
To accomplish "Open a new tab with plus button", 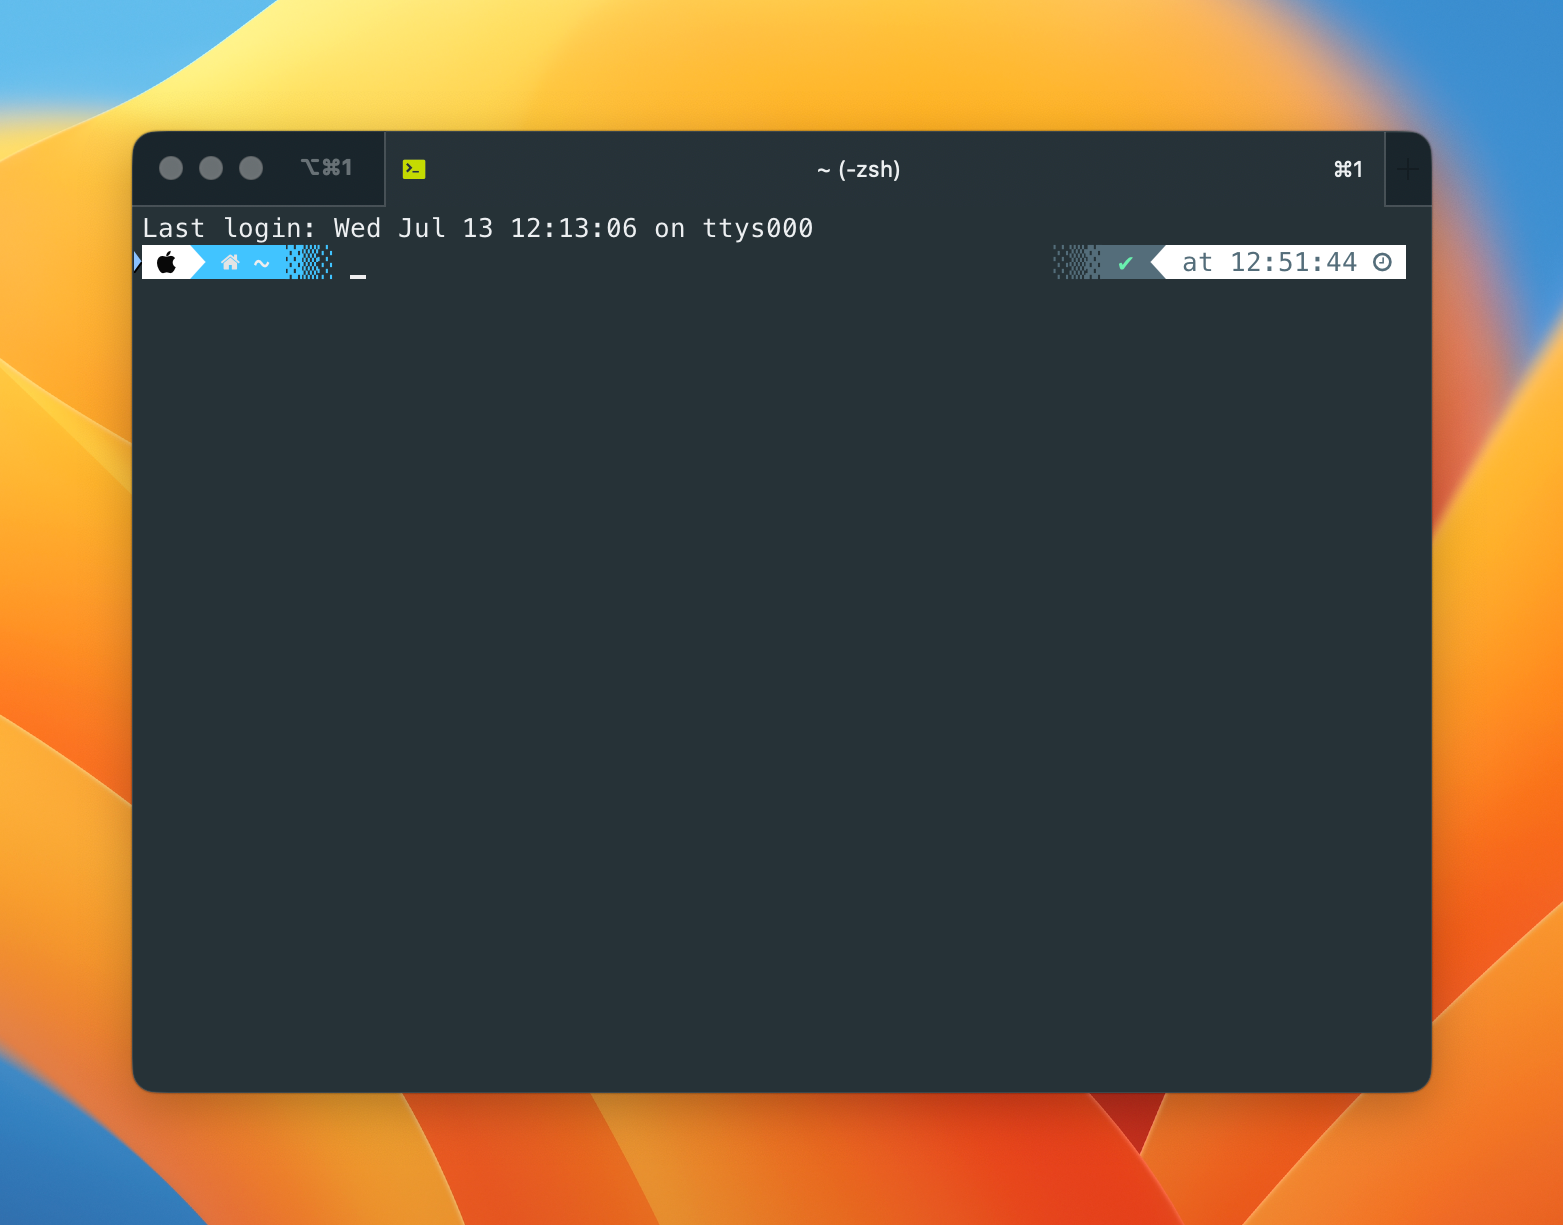I will pyautogui.click(x=1408, y=169).
